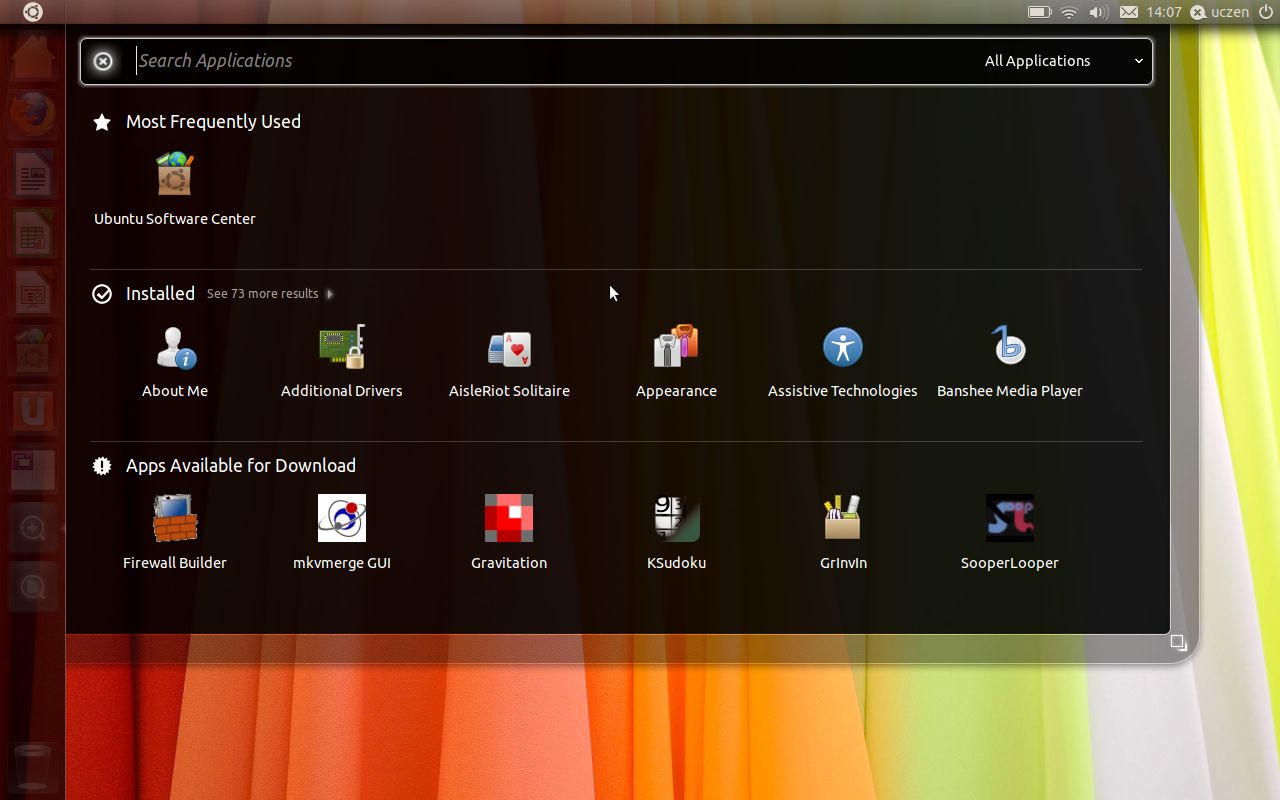Launch the About Me app
Viewport: 1280px width, 800px height.
coord(175,361)
